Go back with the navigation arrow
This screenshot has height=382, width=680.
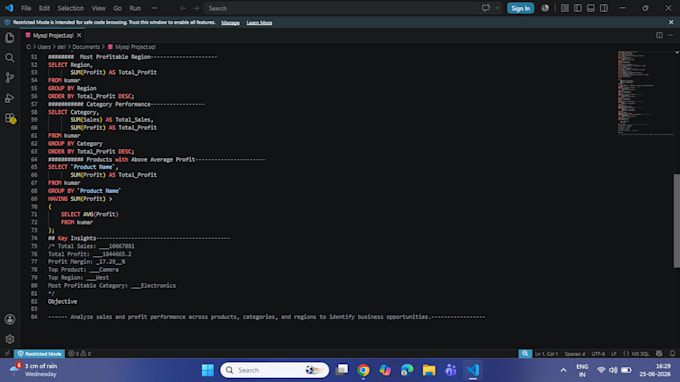pyautogui.click(x=183, y=8)
